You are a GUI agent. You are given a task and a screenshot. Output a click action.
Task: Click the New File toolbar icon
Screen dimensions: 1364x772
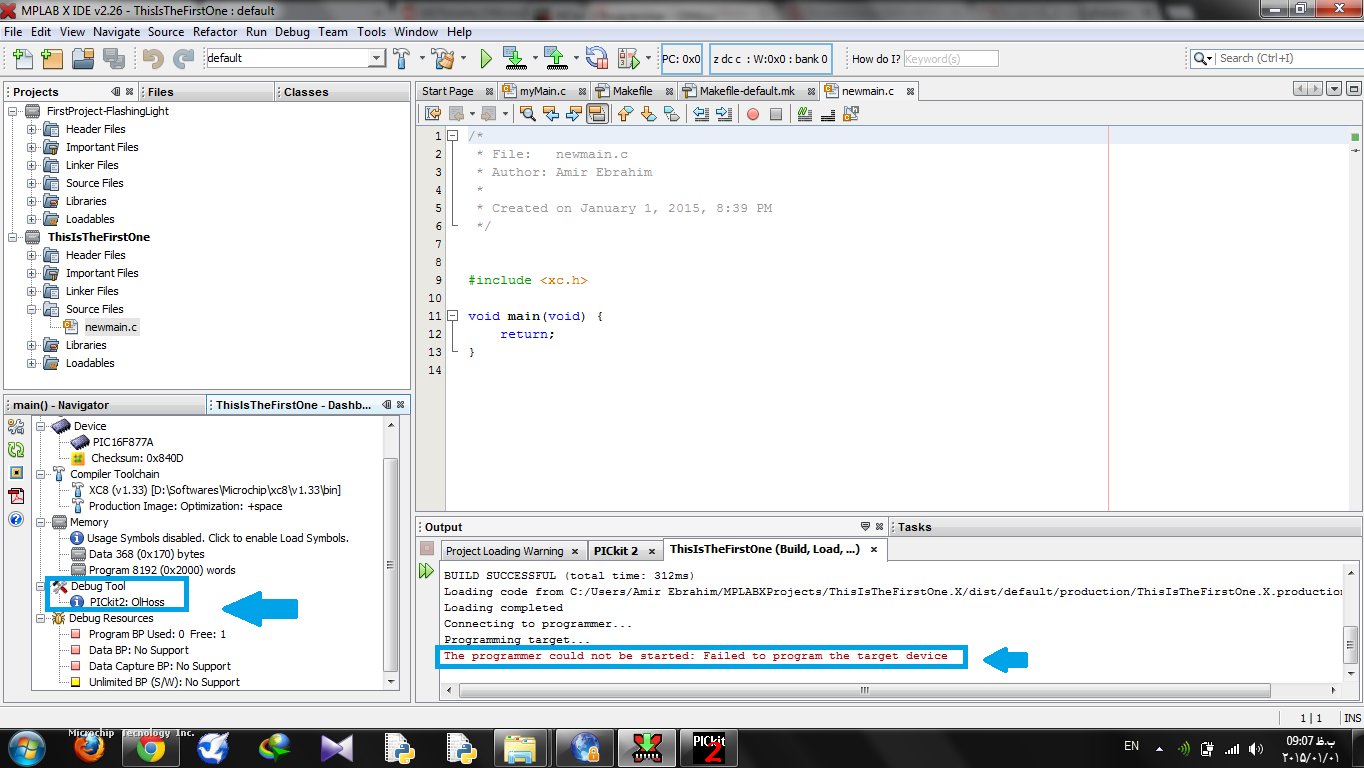coord(22,58)
